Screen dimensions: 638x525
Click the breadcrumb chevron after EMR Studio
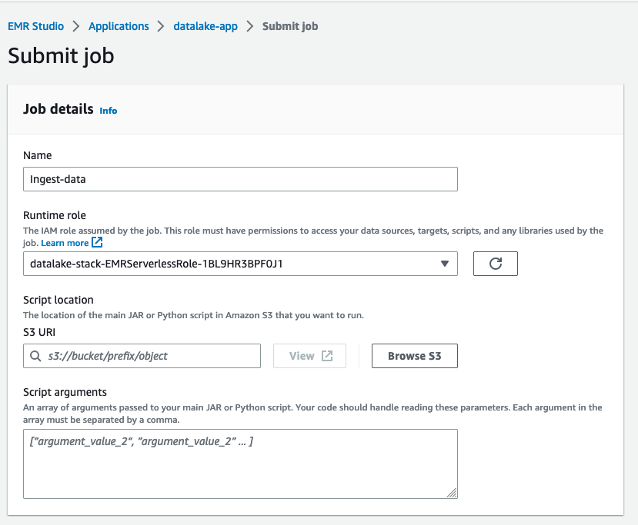click(x=74, y=26)
